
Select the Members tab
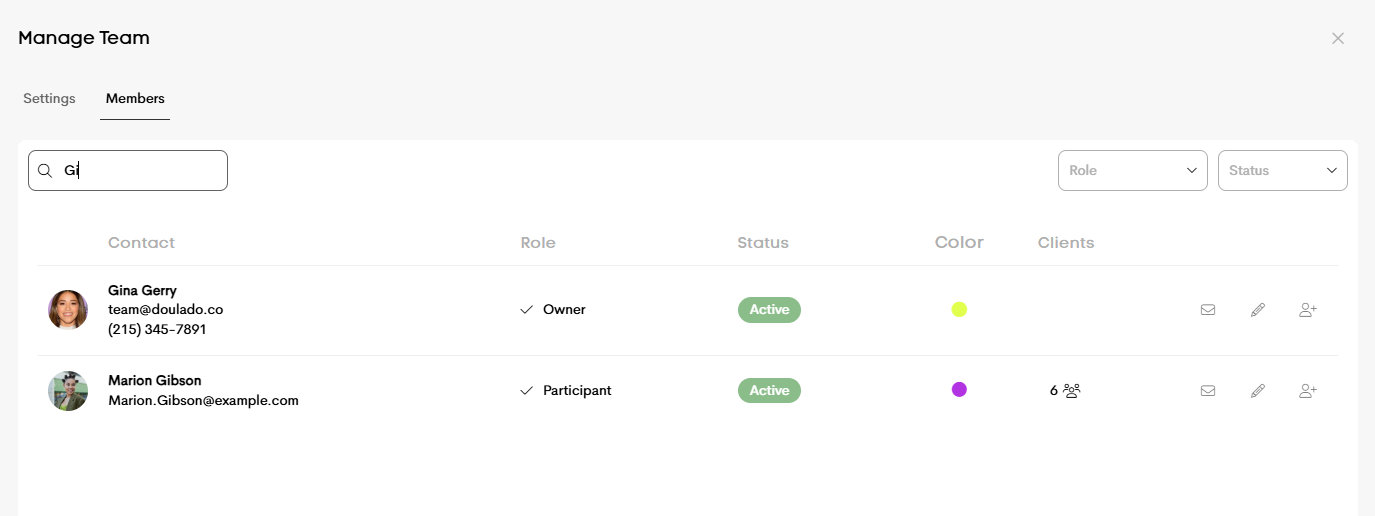(x=135, y=99)
